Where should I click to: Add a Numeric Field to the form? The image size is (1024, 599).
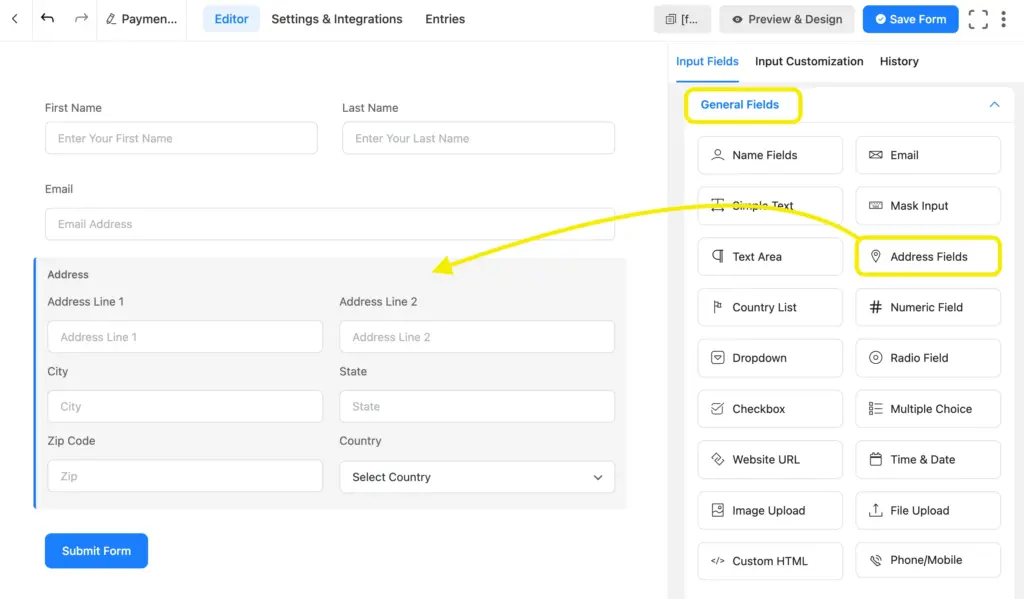click(927, 307)
